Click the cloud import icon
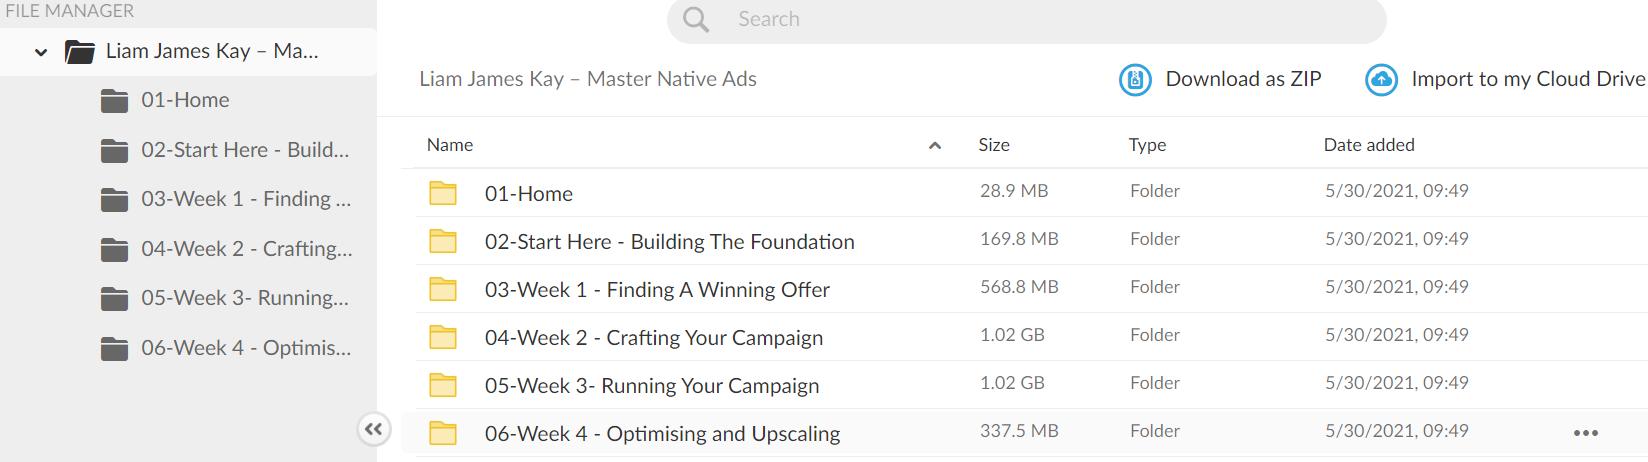Image resolution: width=1648 pixels, height=462 pixels. 1381,79
